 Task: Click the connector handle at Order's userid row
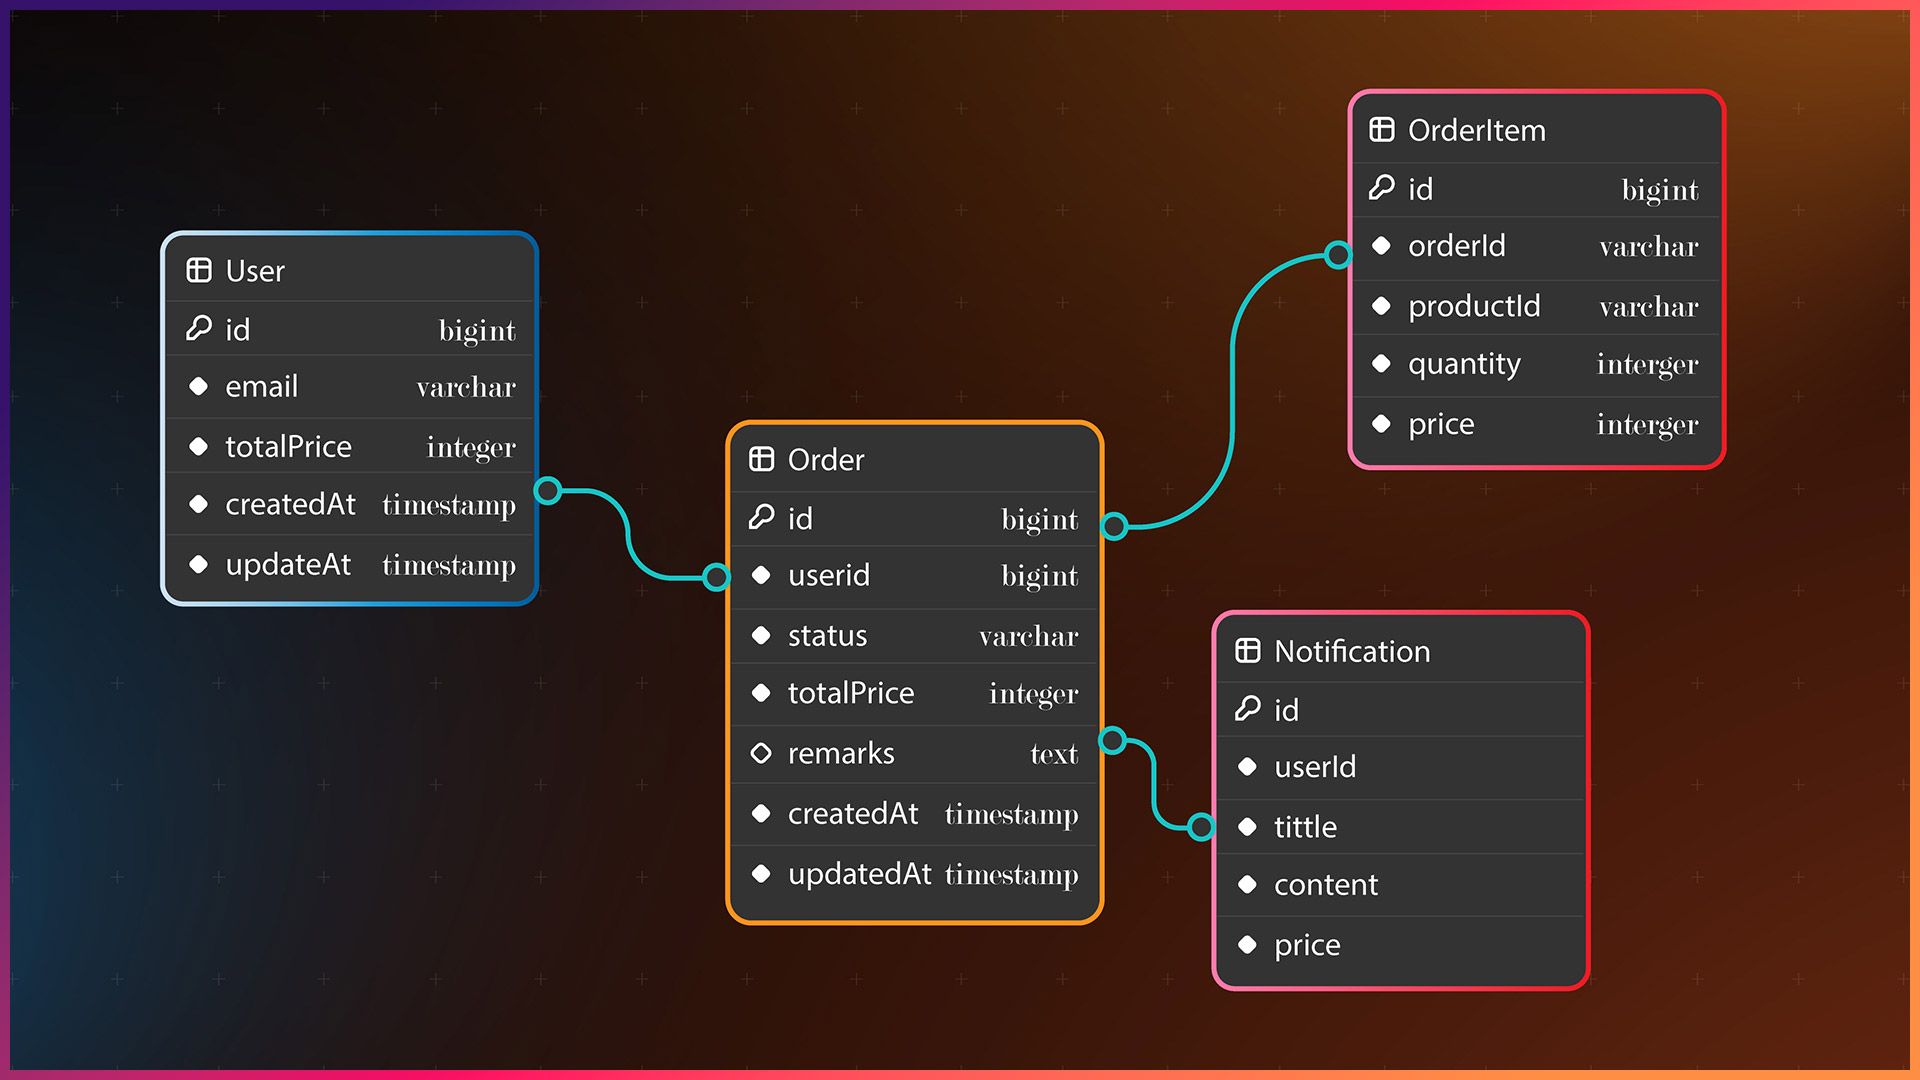click(x=716, y=577)
